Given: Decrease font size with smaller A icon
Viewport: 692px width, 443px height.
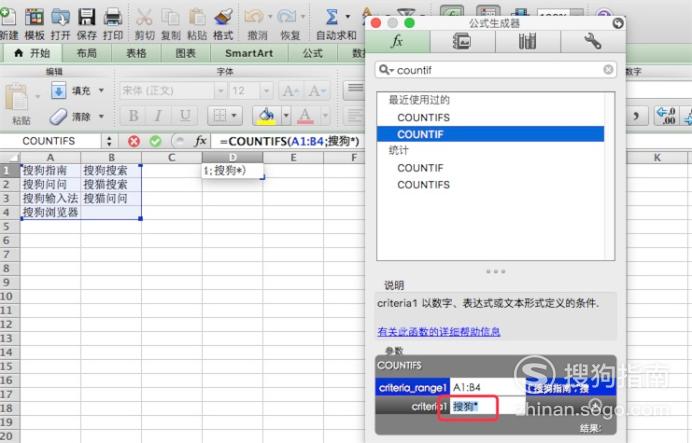Looking at the screenshot, I should coord(316,91).
